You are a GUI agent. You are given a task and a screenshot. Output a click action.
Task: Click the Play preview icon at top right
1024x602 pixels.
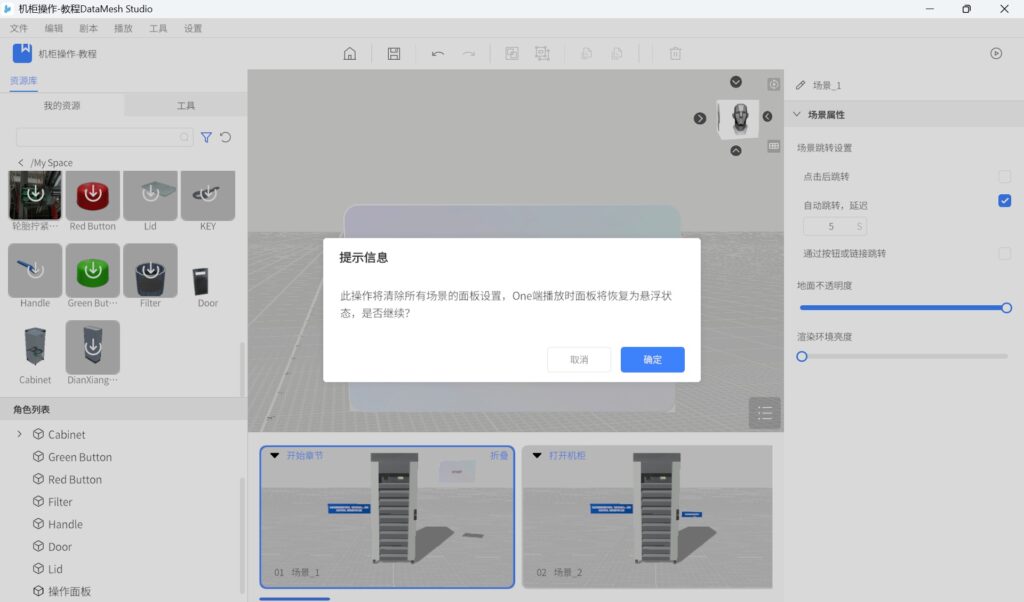tap(996, 54)
